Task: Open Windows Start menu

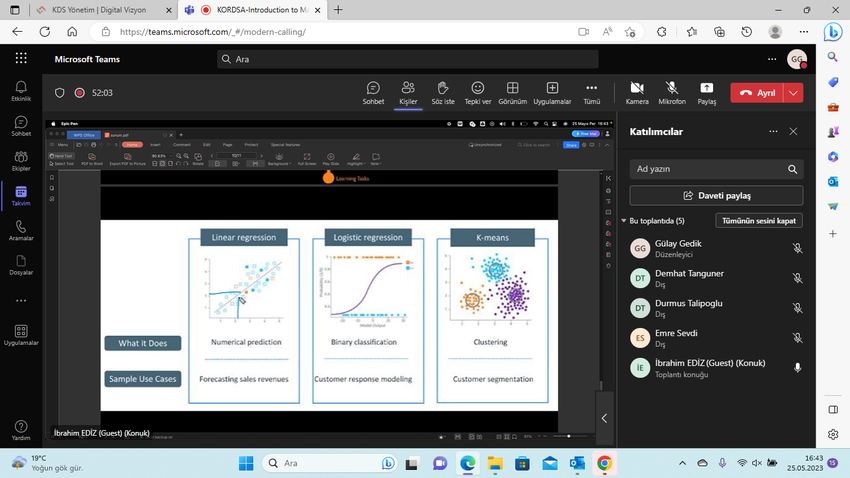Action: click(x=246, y=463)
